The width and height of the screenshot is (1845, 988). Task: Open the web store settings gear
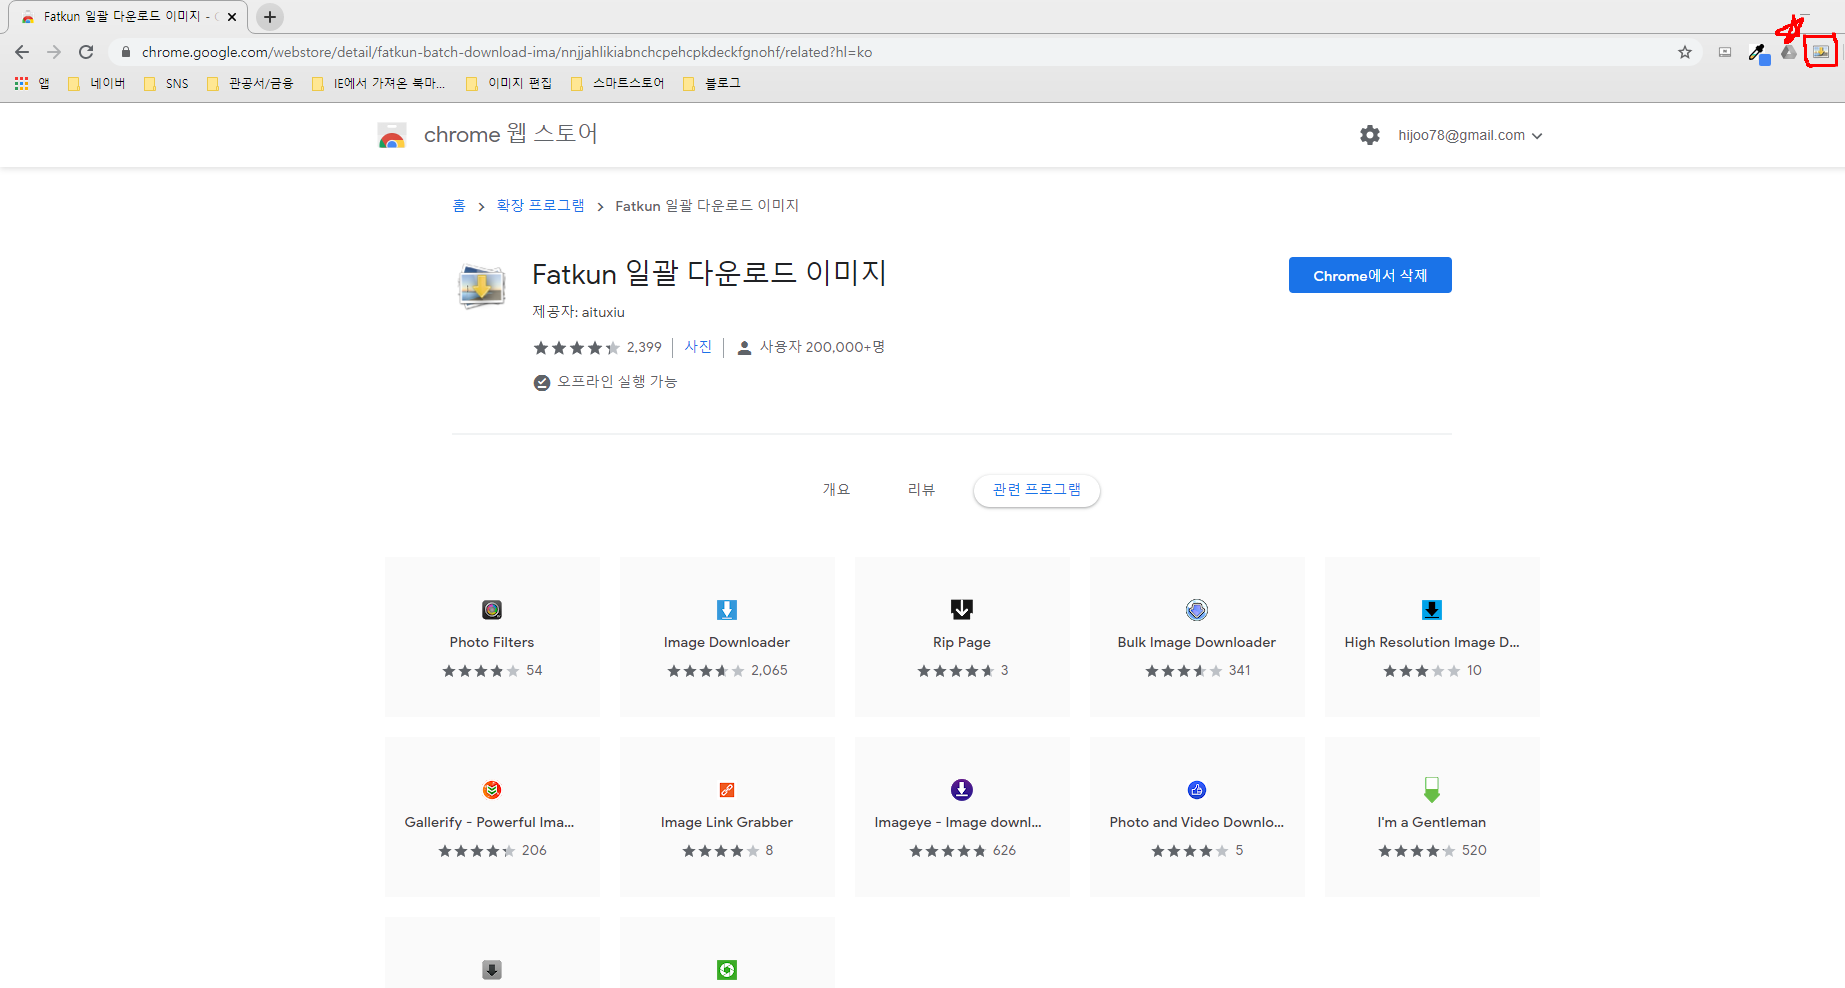coord(1370,135)
